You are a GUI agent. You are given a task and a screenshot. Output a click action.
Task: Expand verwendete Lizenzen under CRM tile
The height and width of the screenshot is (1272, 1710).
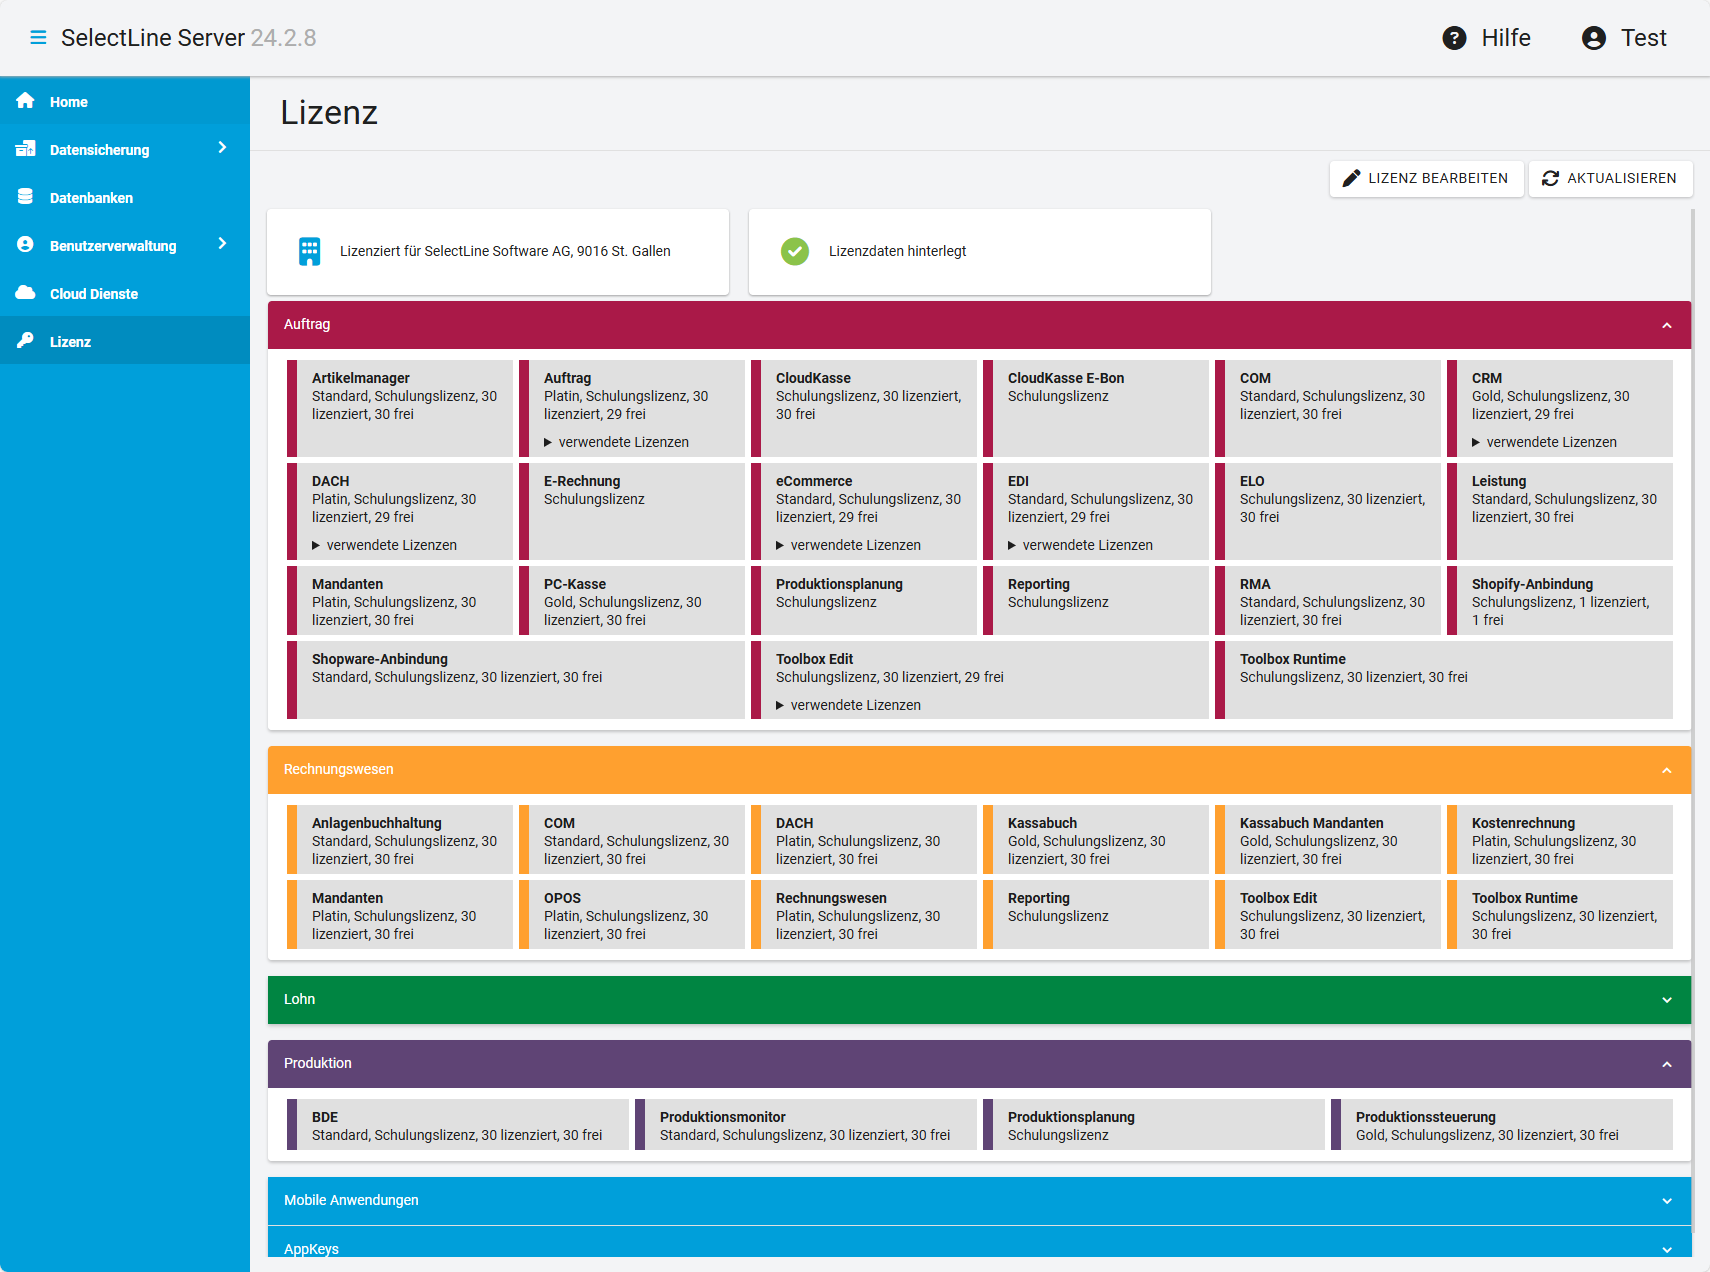click(1544, 442)
